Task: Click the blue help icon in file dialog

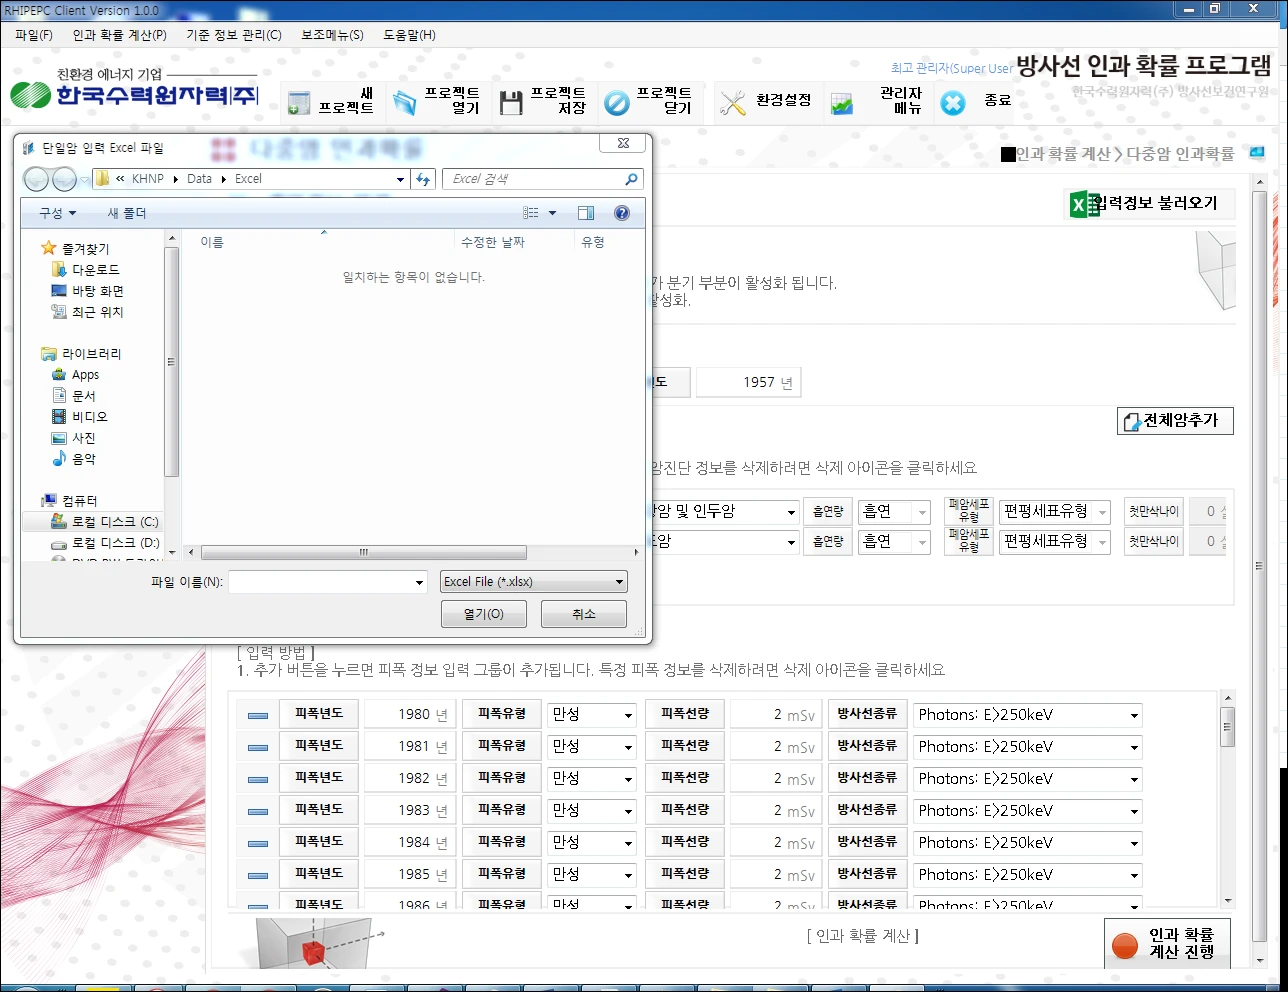Action: tap(622, 213)
